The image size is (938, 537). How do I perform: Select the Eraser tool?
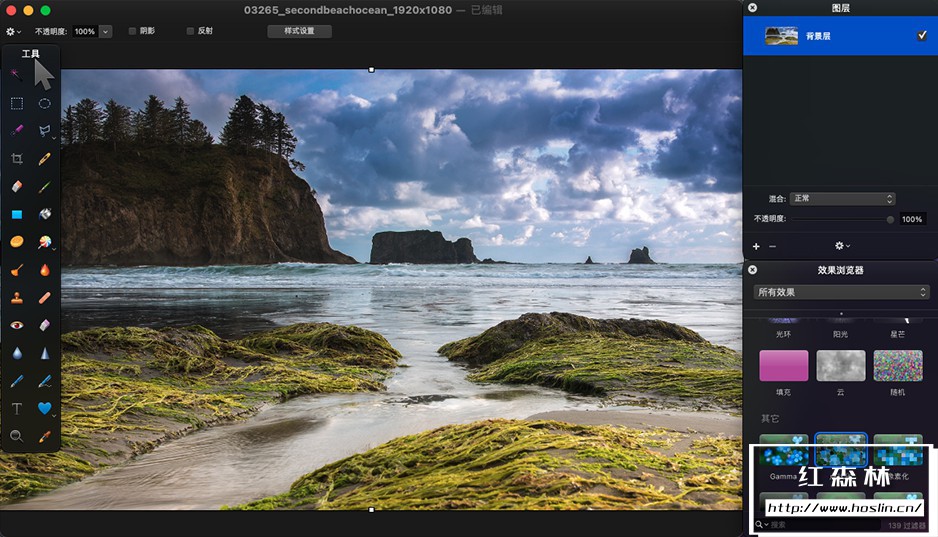tap(17, 187)
